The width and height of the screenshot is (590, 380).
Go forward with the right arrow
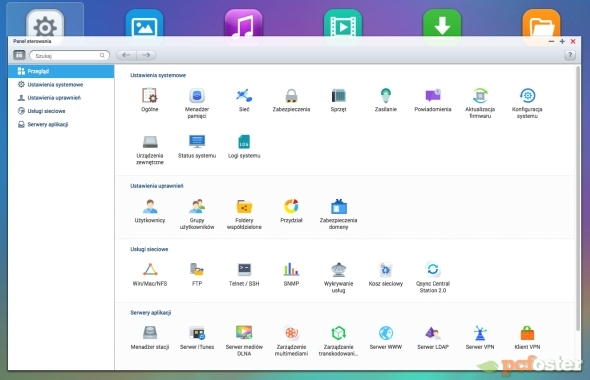pyautogui.click(x=146, y=55)
